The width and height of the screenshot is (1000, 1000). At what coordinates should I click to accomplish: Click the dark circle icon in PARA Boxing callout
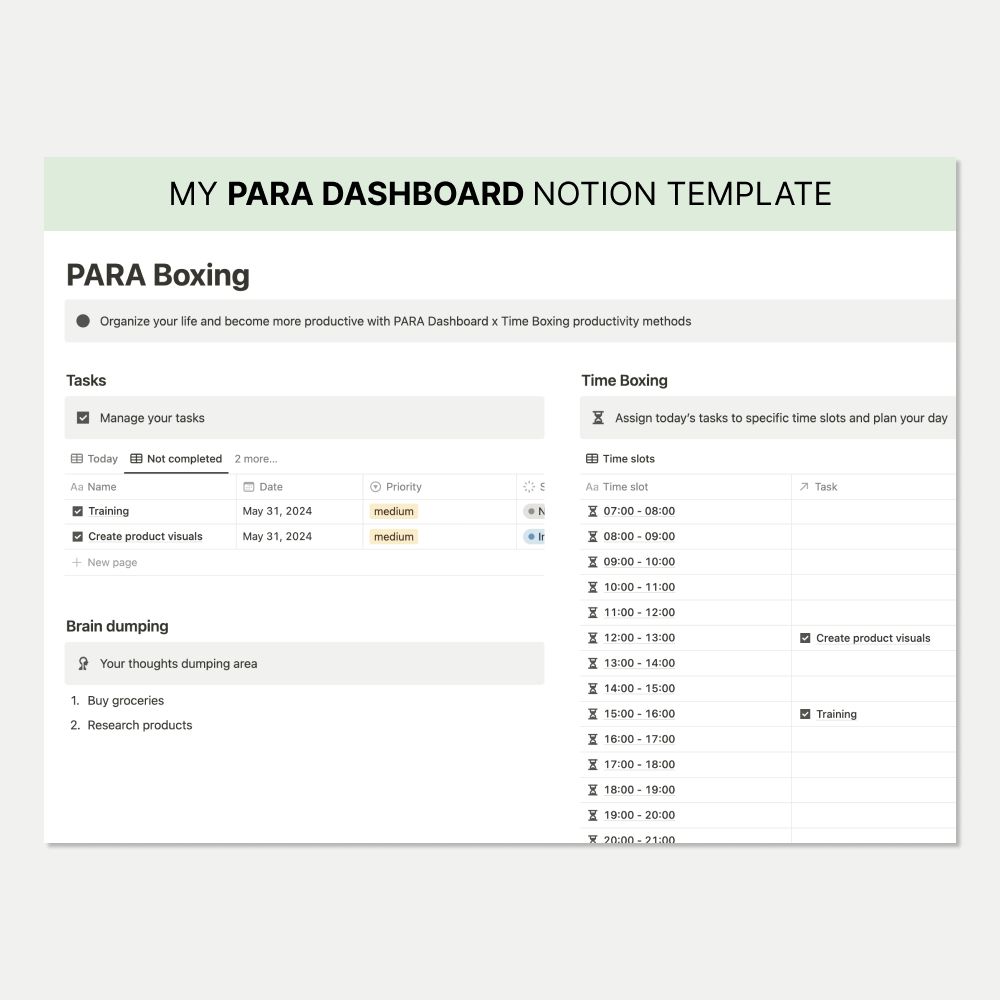(x=83, y=321)
